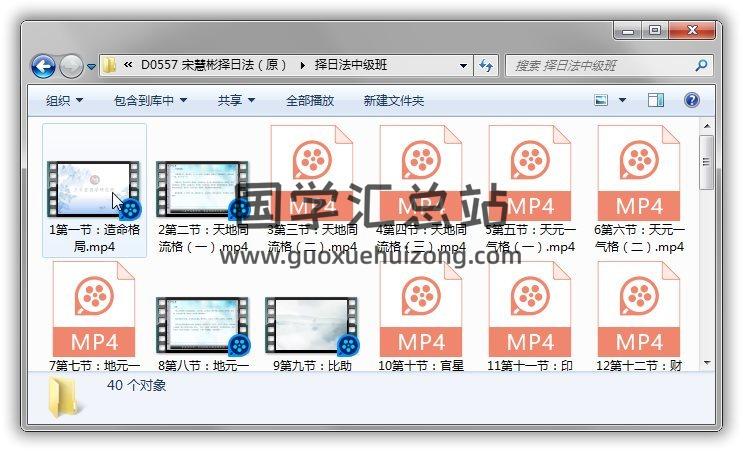
Task: Toggle the preview pane icon
Action: coord(656,100)
